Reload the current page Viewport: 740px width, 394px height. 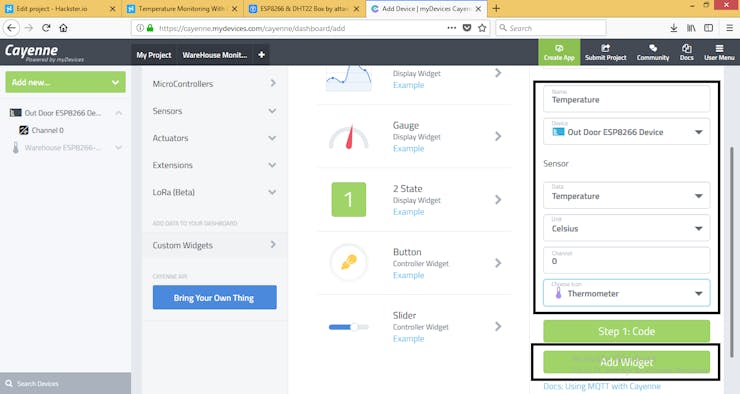[46, 28]
